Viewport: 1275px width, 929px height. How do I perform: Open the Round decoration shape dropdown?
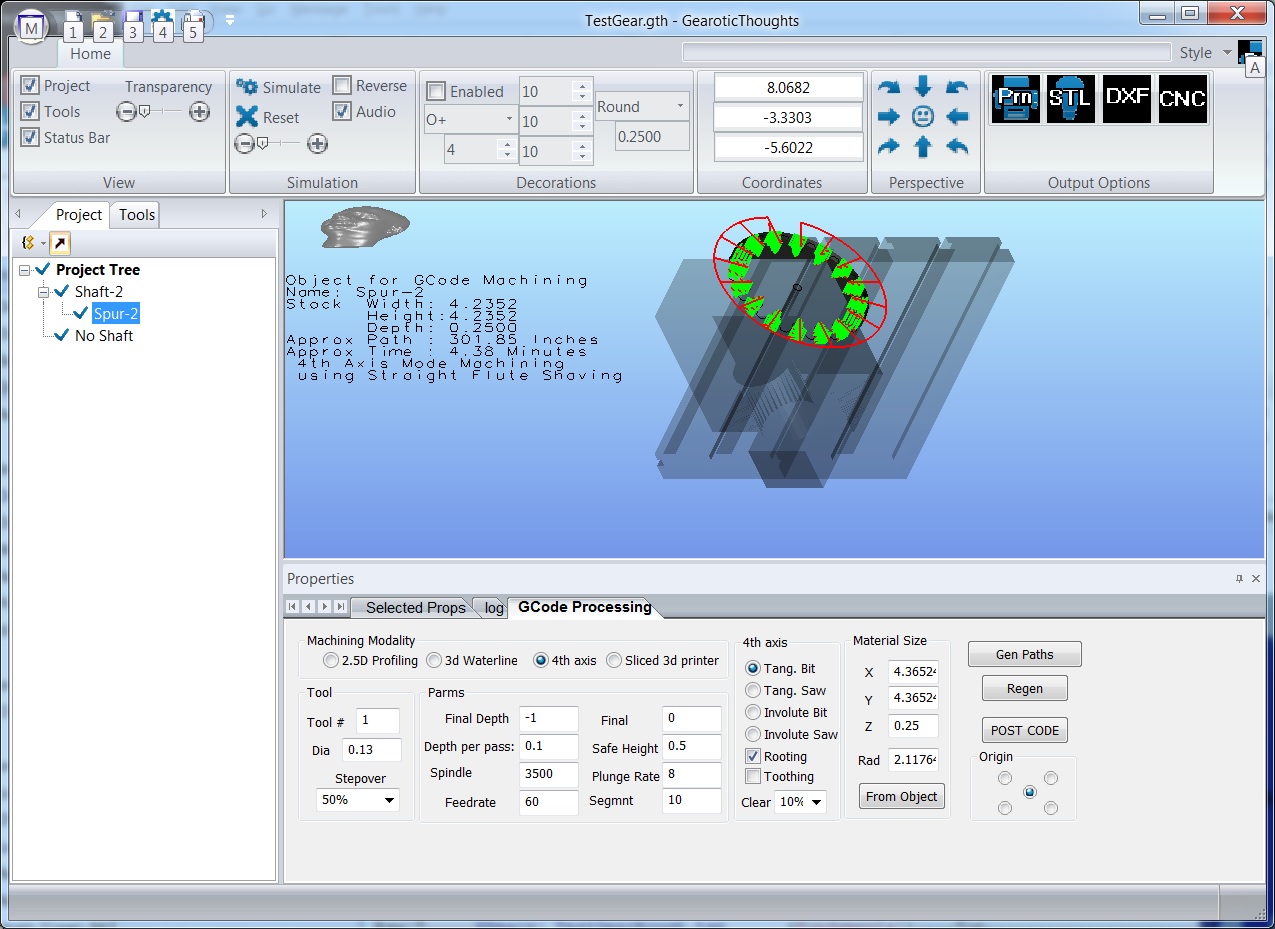(680, 107)
